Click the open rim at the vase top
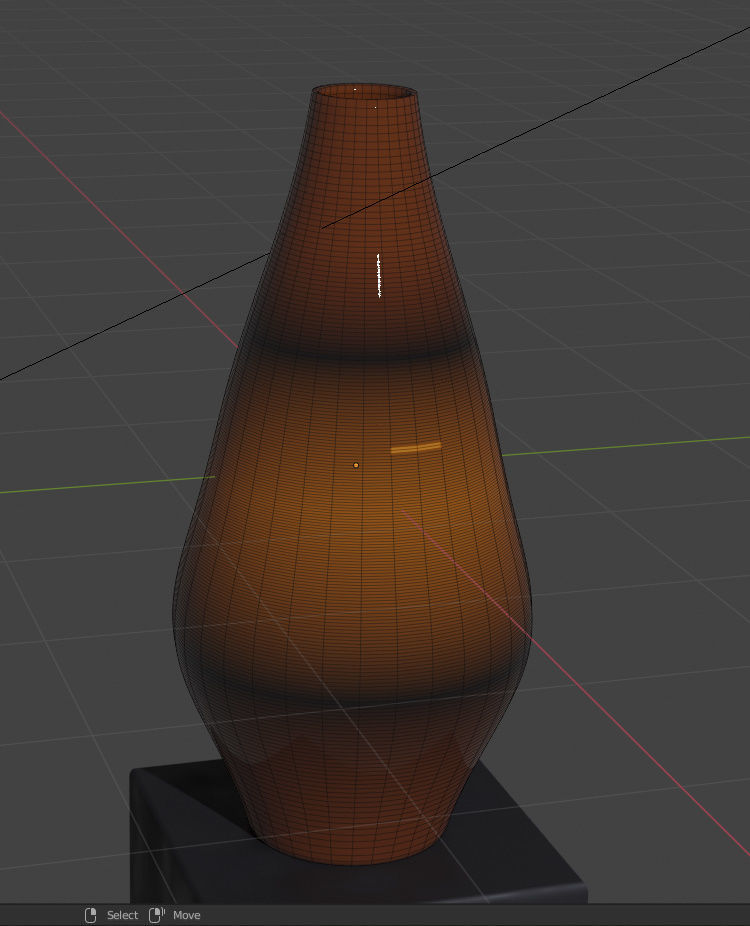The width and height of the screenshot is (750, 926). pos(364,93)
